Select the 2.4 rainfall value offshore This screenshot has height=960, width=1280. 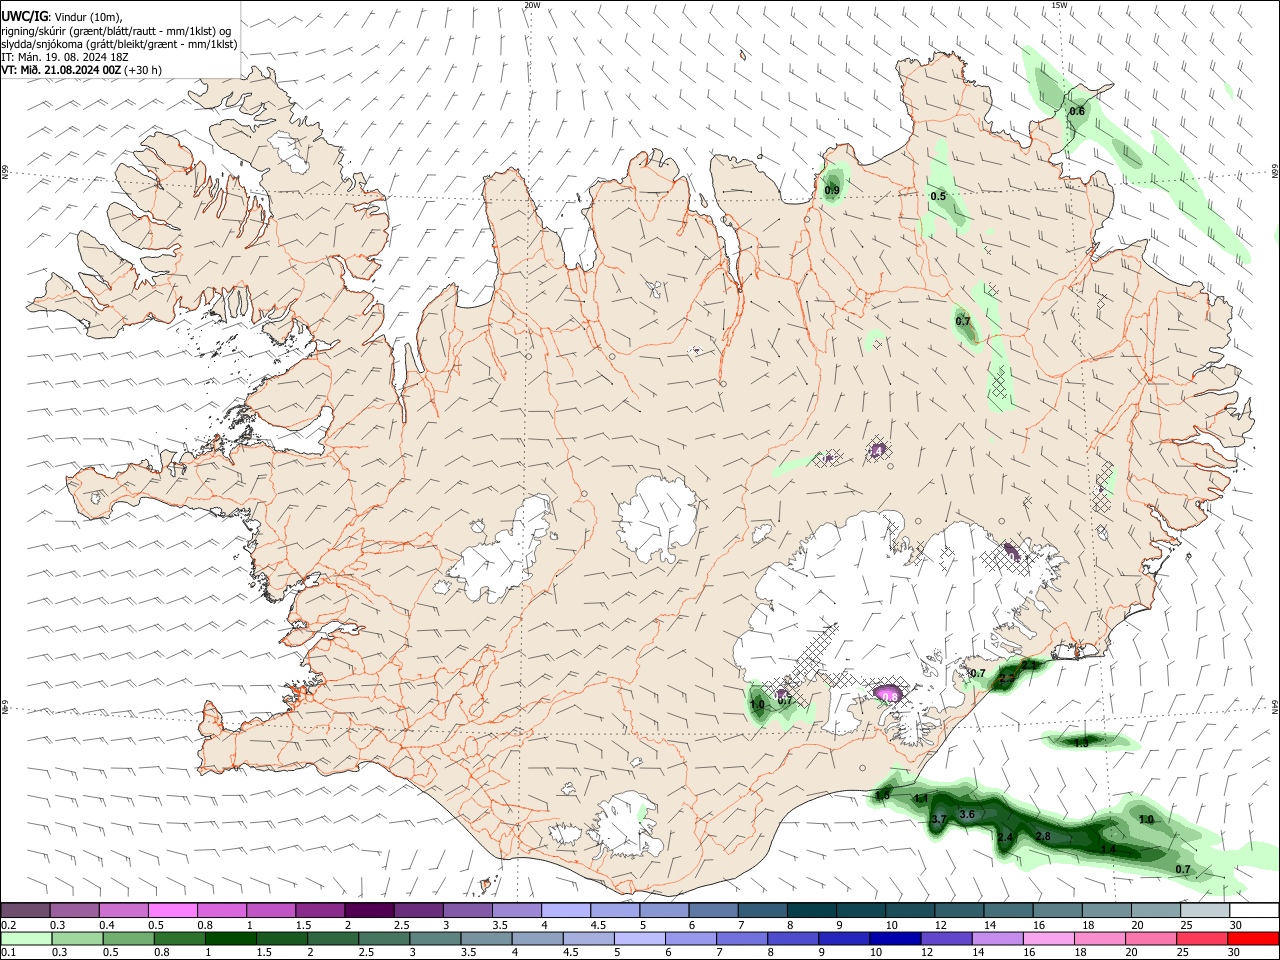(x=1006, y=837)
